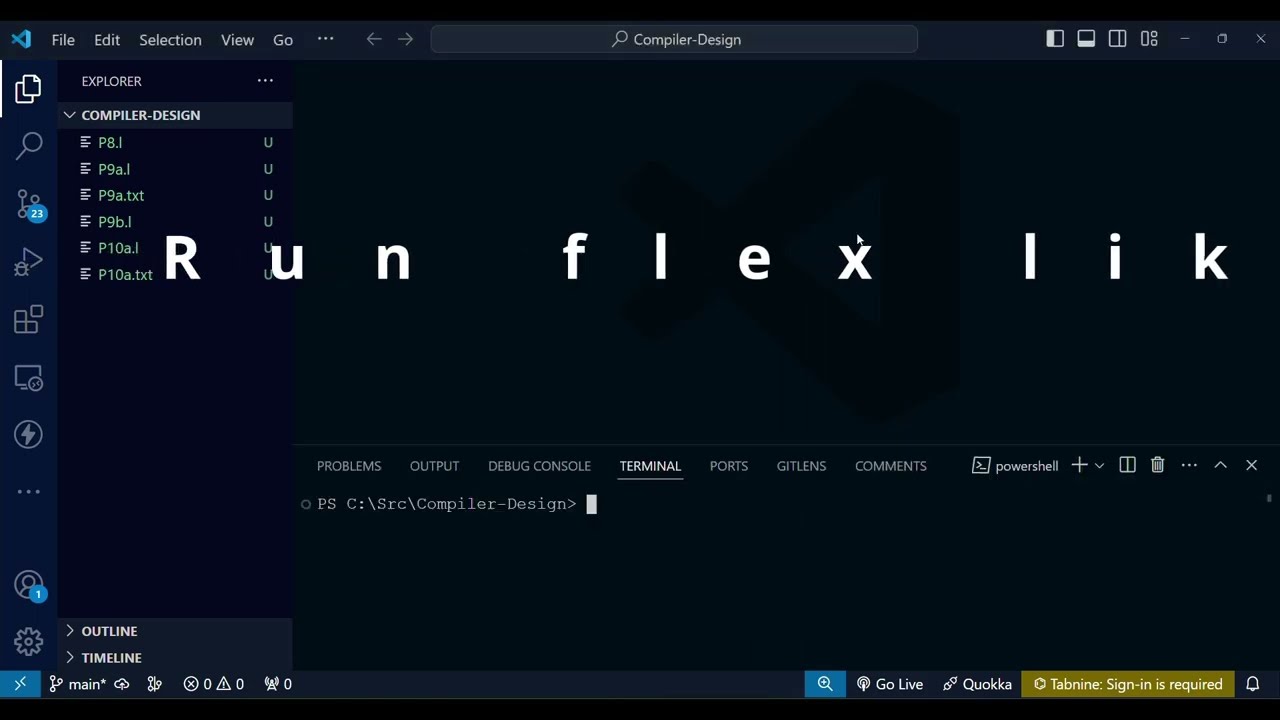
Task: Close the terminal panel
Action: [x=1251, y=465]
